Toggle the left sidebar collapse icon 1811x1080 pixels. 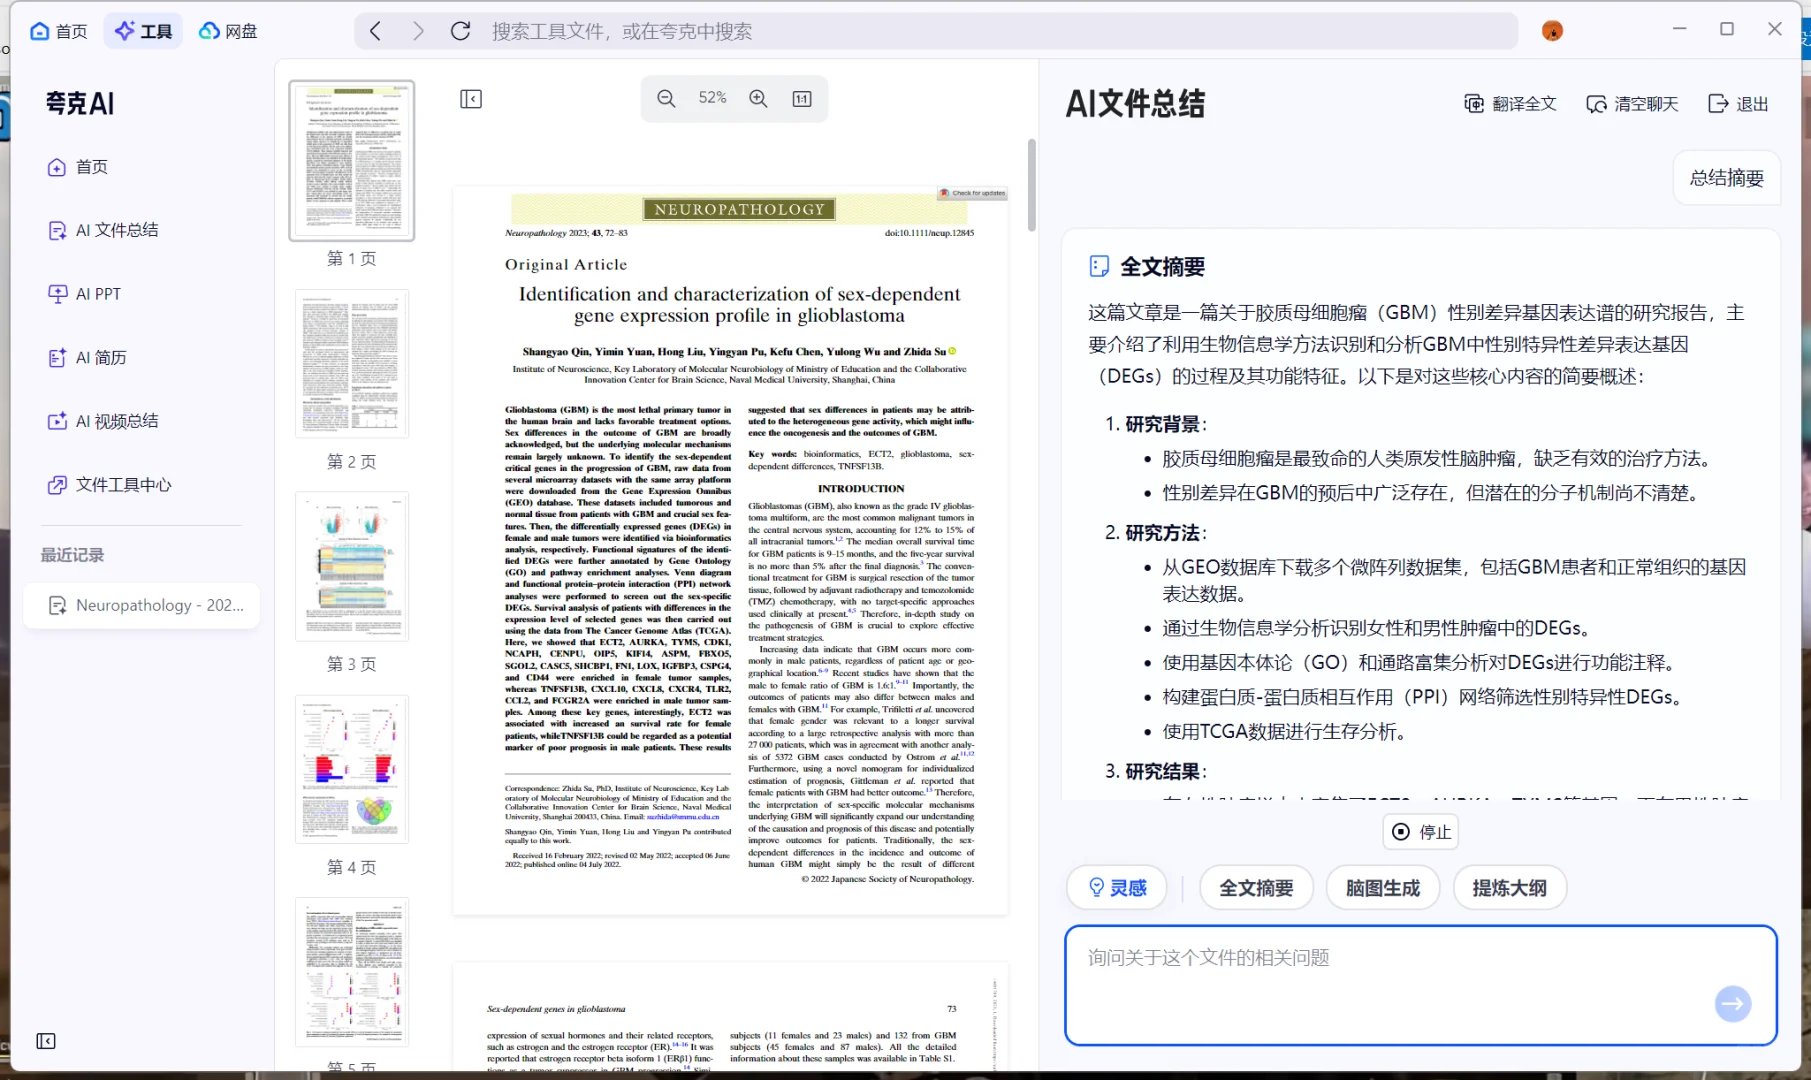[46, 1041]
